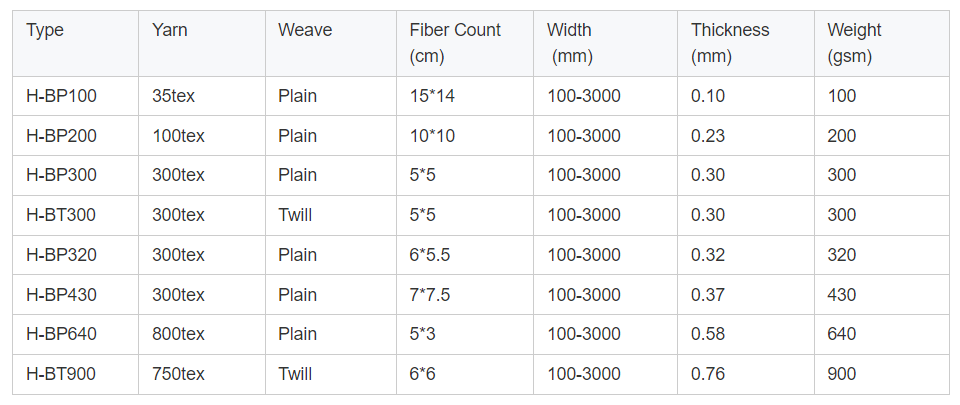Select the 800tex yarn cell

coord(178,334)
